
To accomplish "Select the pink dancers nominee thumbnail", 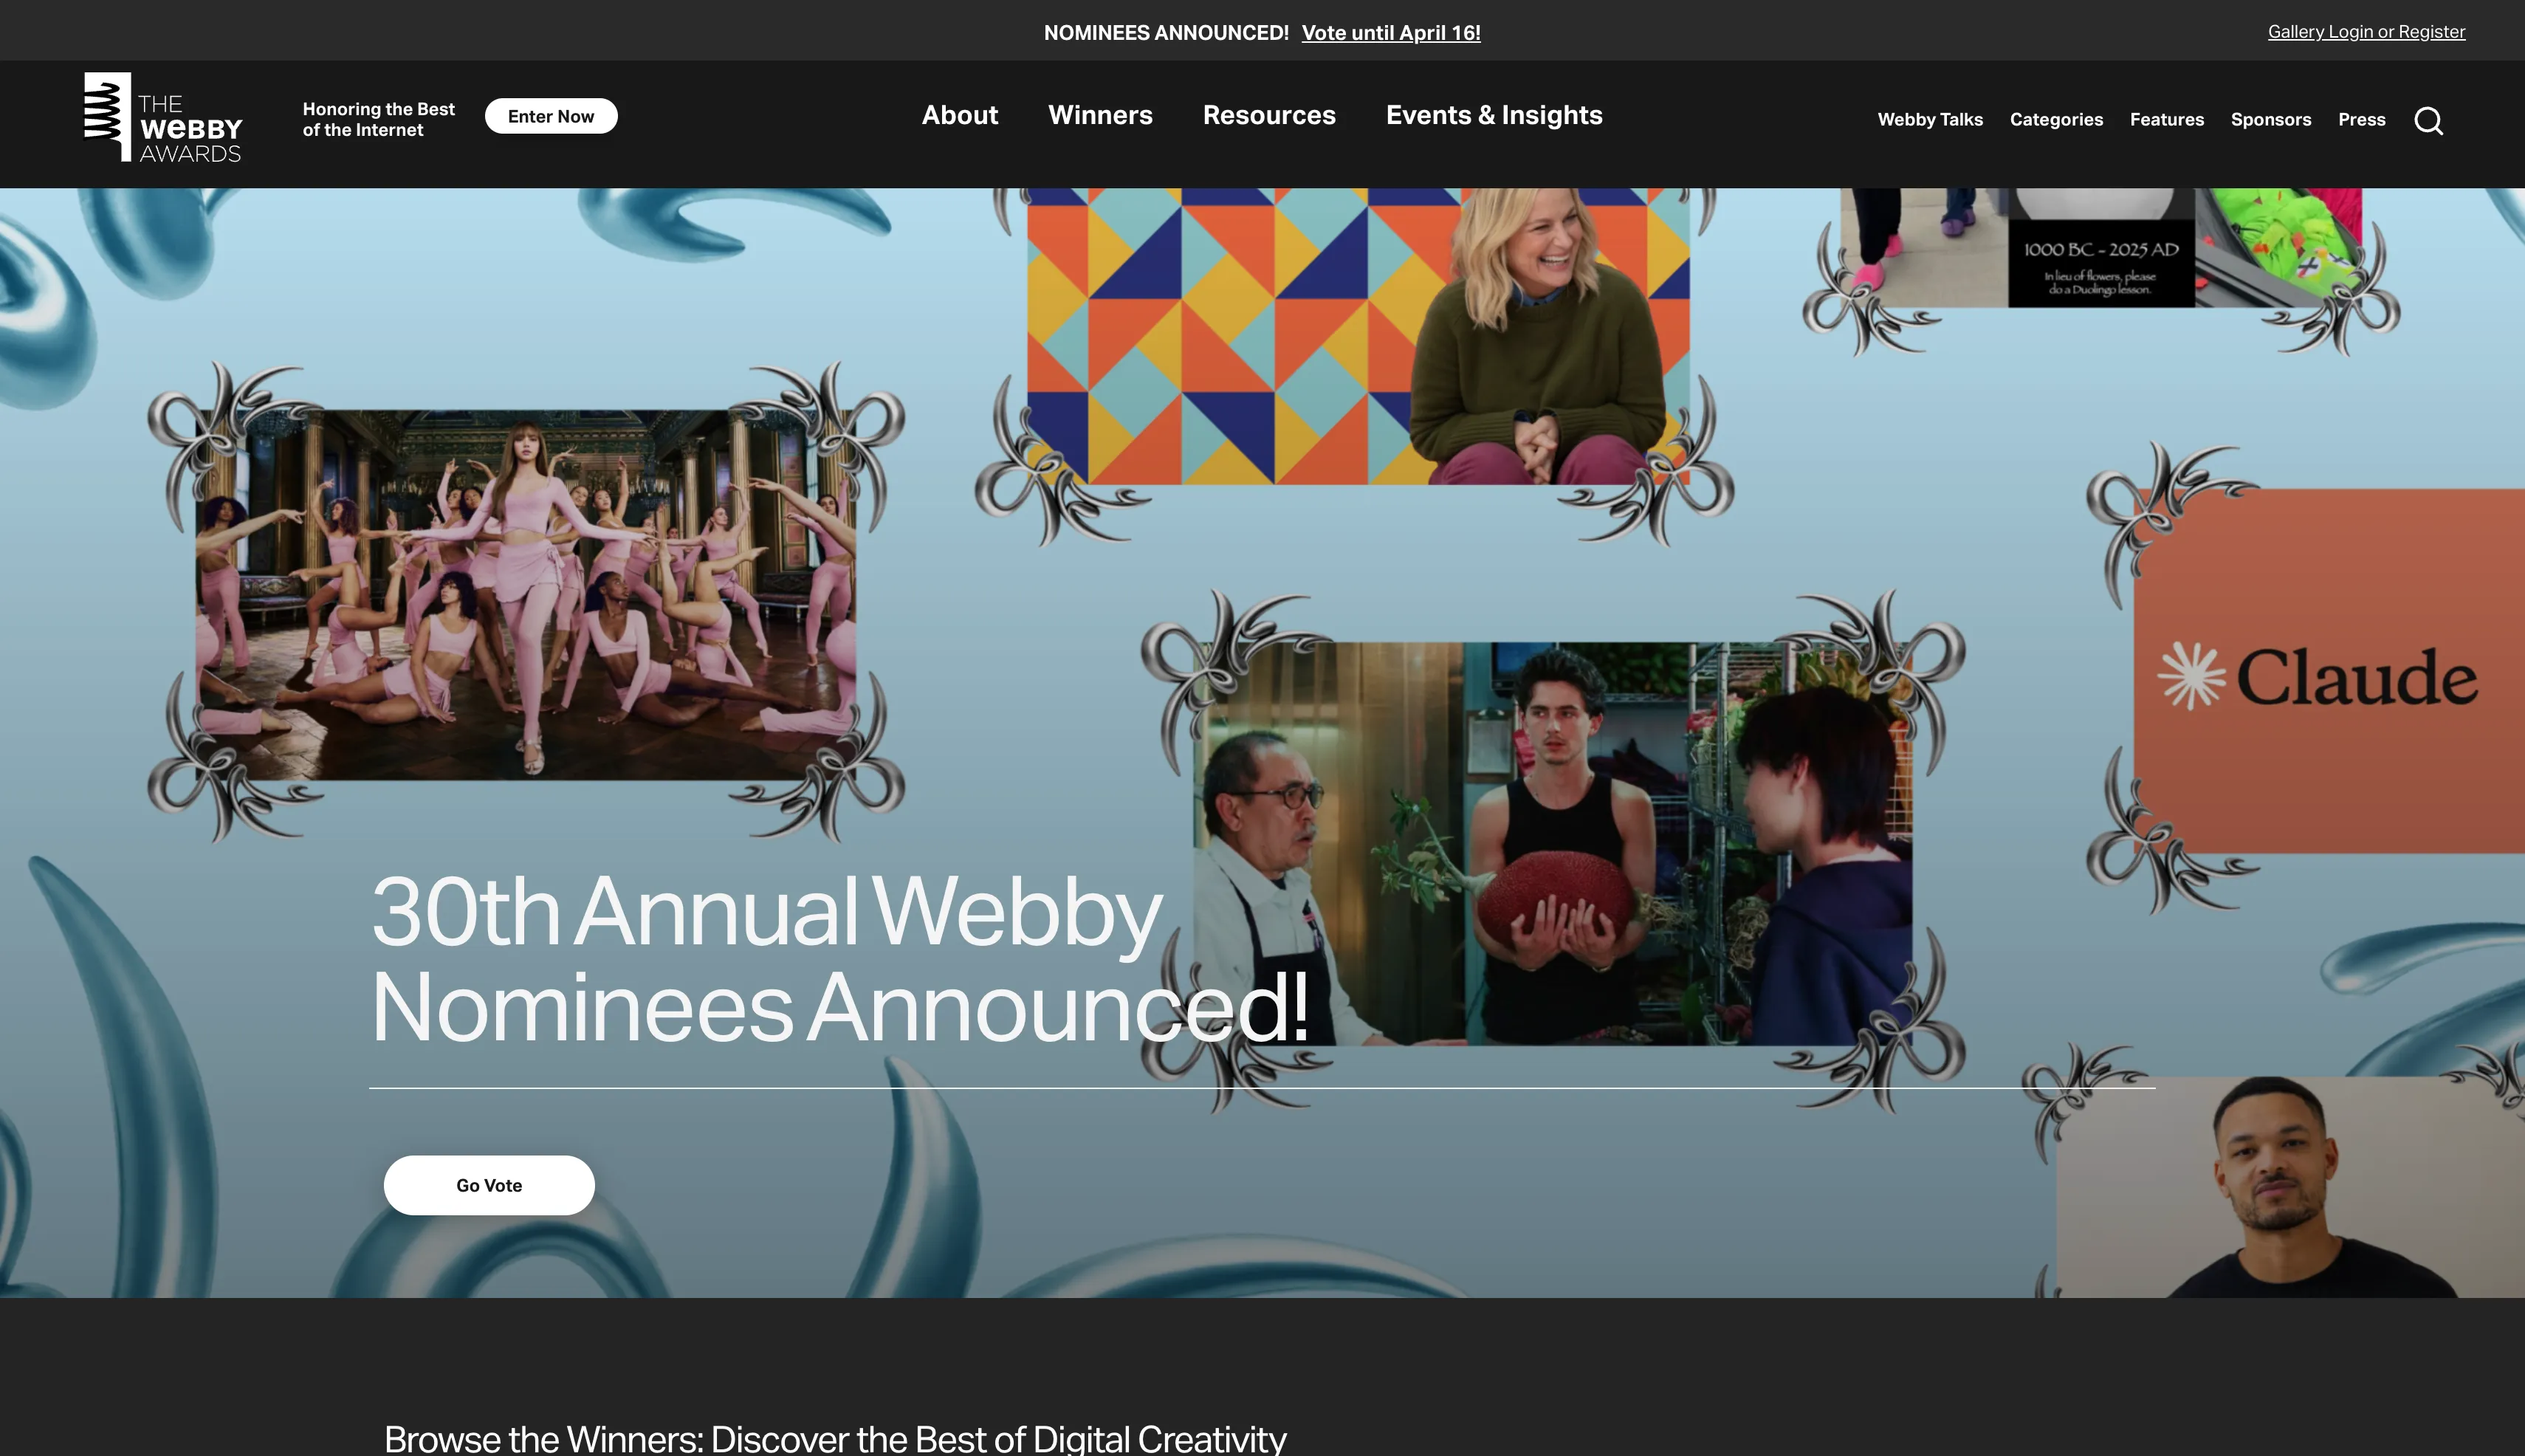I will pos(525,595).
